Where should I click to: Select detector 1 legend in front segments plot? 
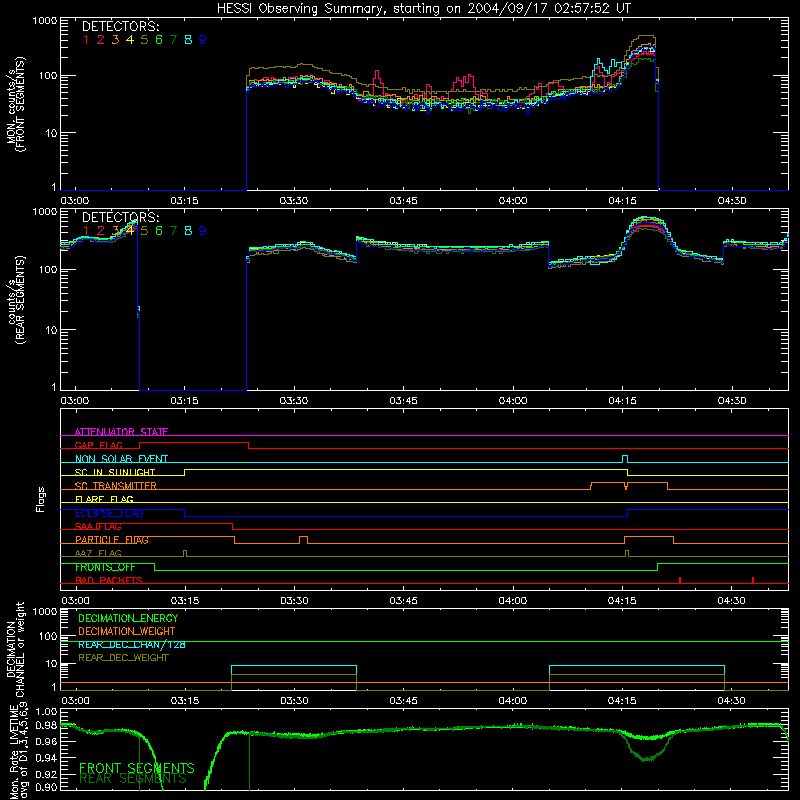(86, 40)
